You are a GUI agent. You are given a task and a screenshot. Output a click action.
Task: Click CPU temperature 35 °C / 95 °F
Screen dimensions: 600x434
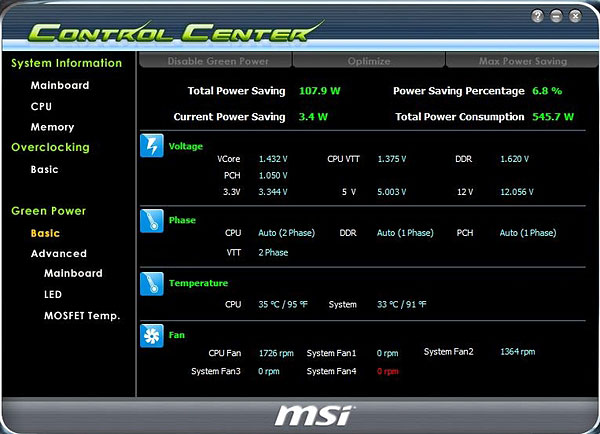click(283, 304)
